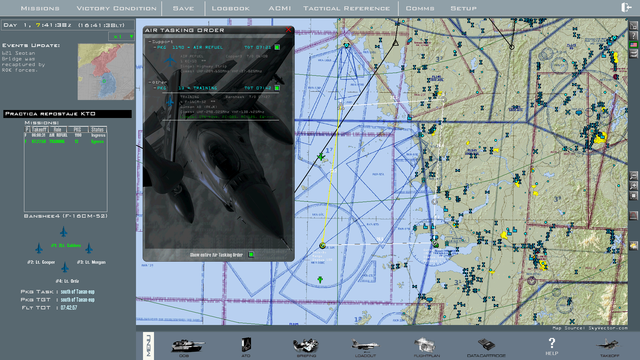Select #4 aircraft icon in formation

click(64, 267)
